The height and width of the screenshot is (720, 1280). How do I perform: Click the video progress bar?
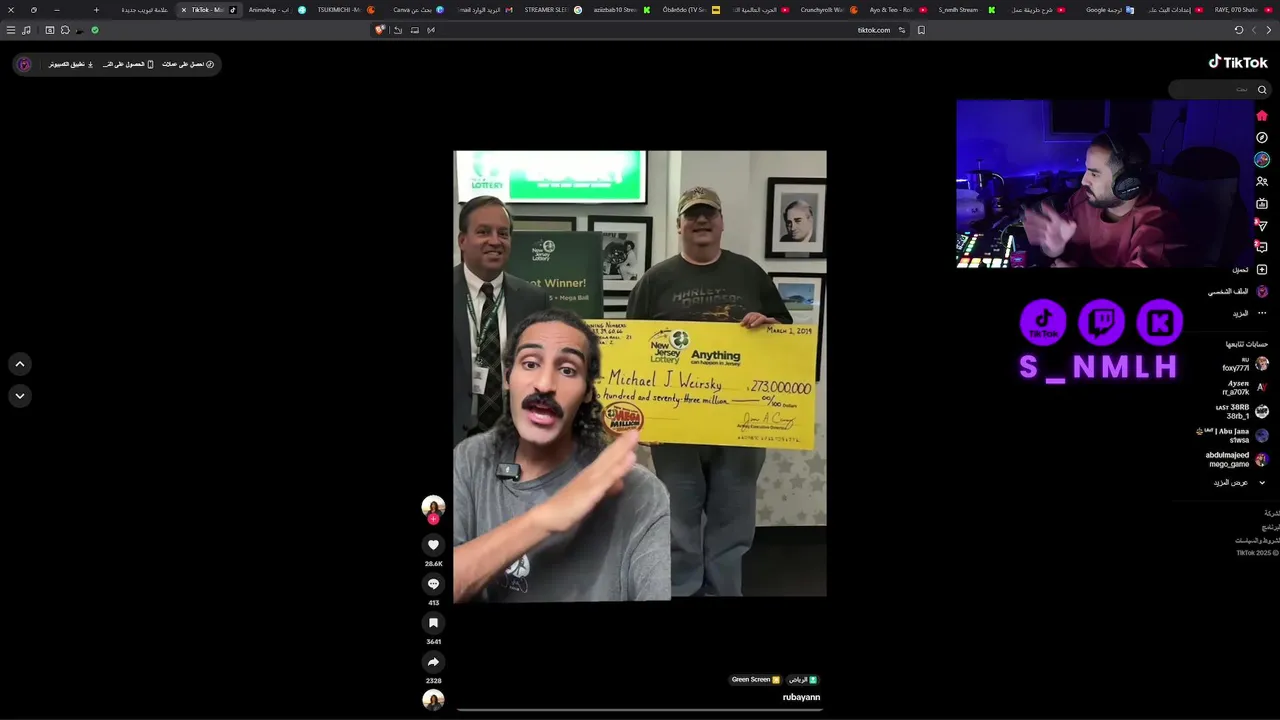pyautogui.click(x=640, y=710)
